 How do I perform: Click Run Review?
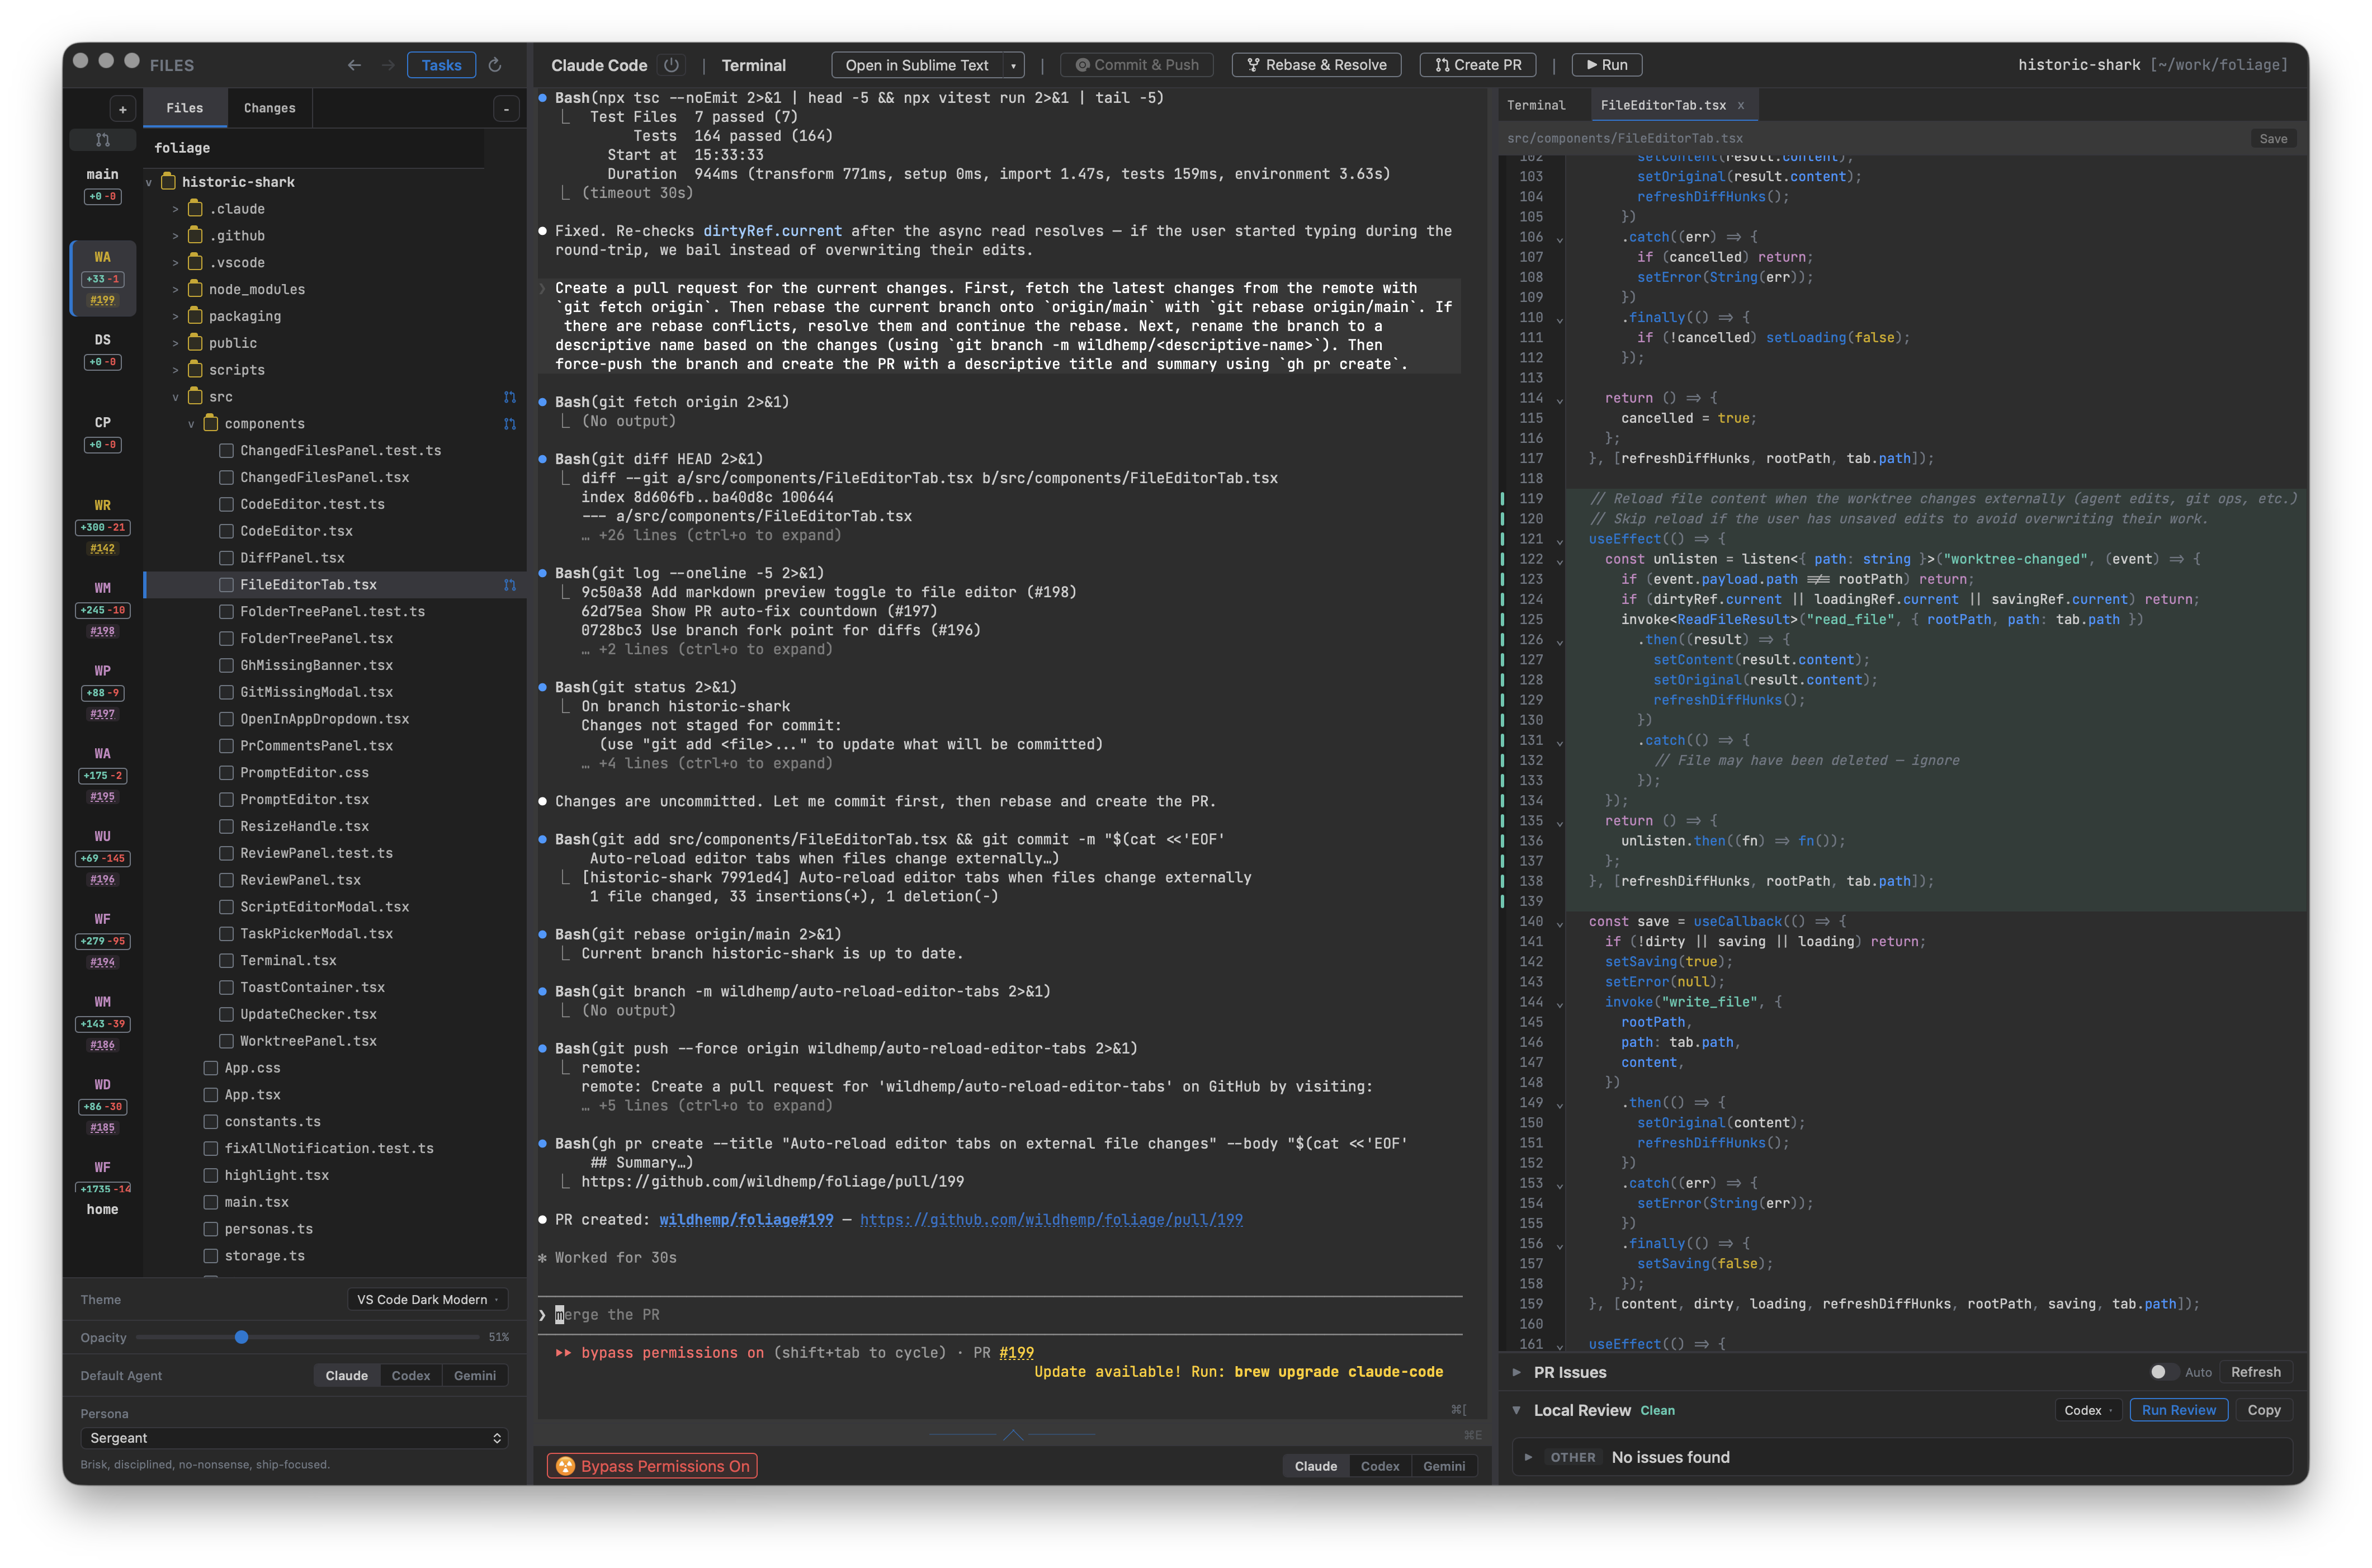[x=2178, y=1410]
